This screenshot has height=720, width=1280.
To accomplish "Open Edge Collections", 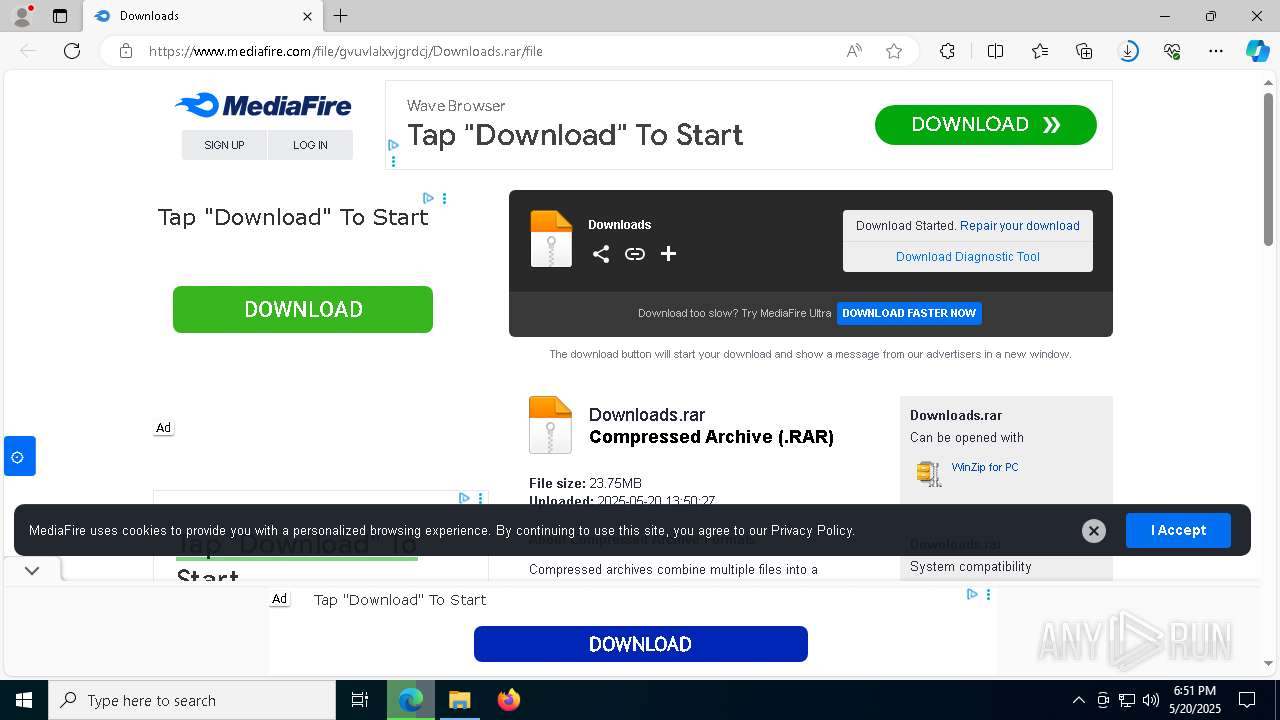I will pyautogui.click(x=1084, y=51).
